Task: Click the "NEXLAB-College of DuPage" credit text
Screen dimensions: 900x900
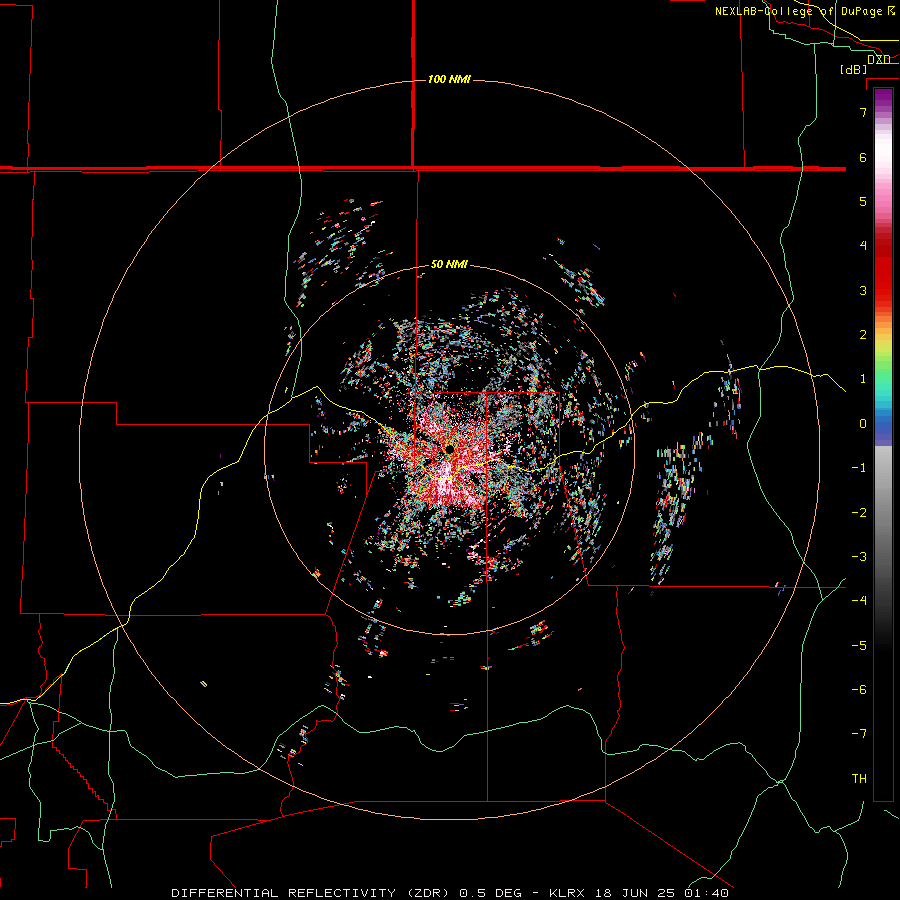Action: [800, 11]
